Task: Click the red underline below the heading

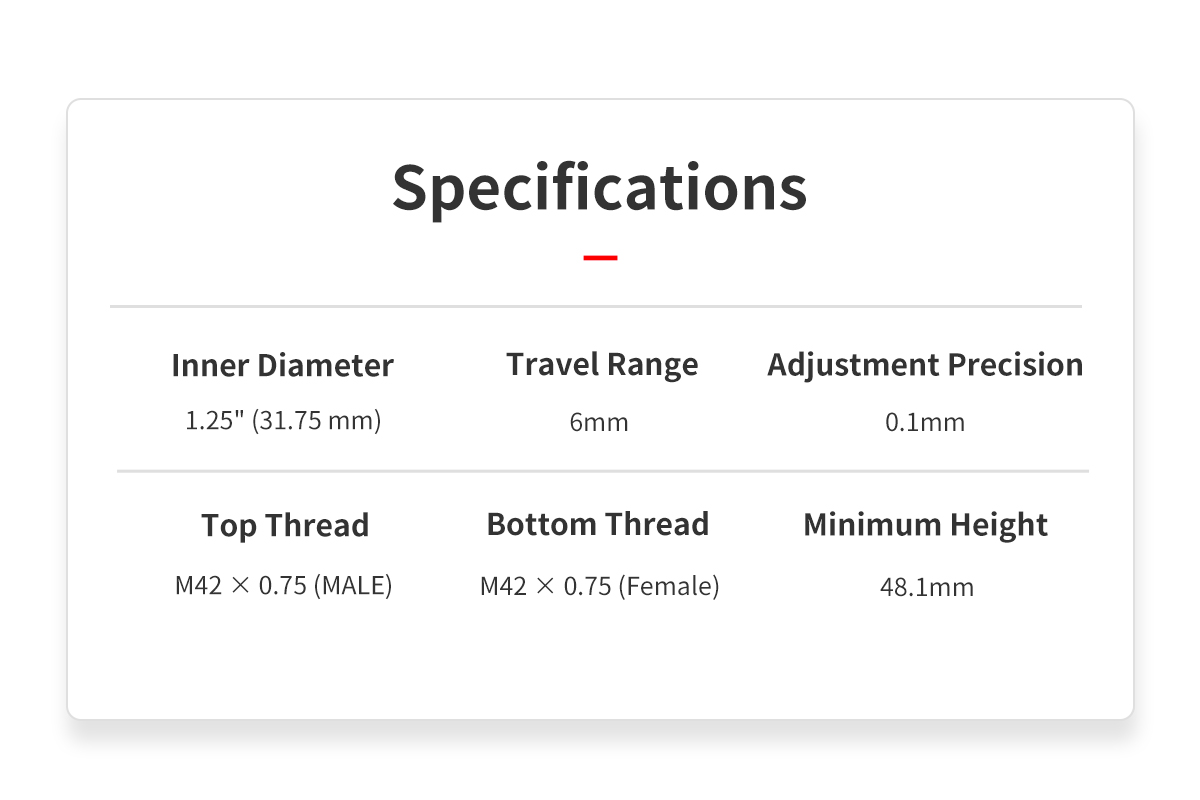Action: tap(600, 258)
